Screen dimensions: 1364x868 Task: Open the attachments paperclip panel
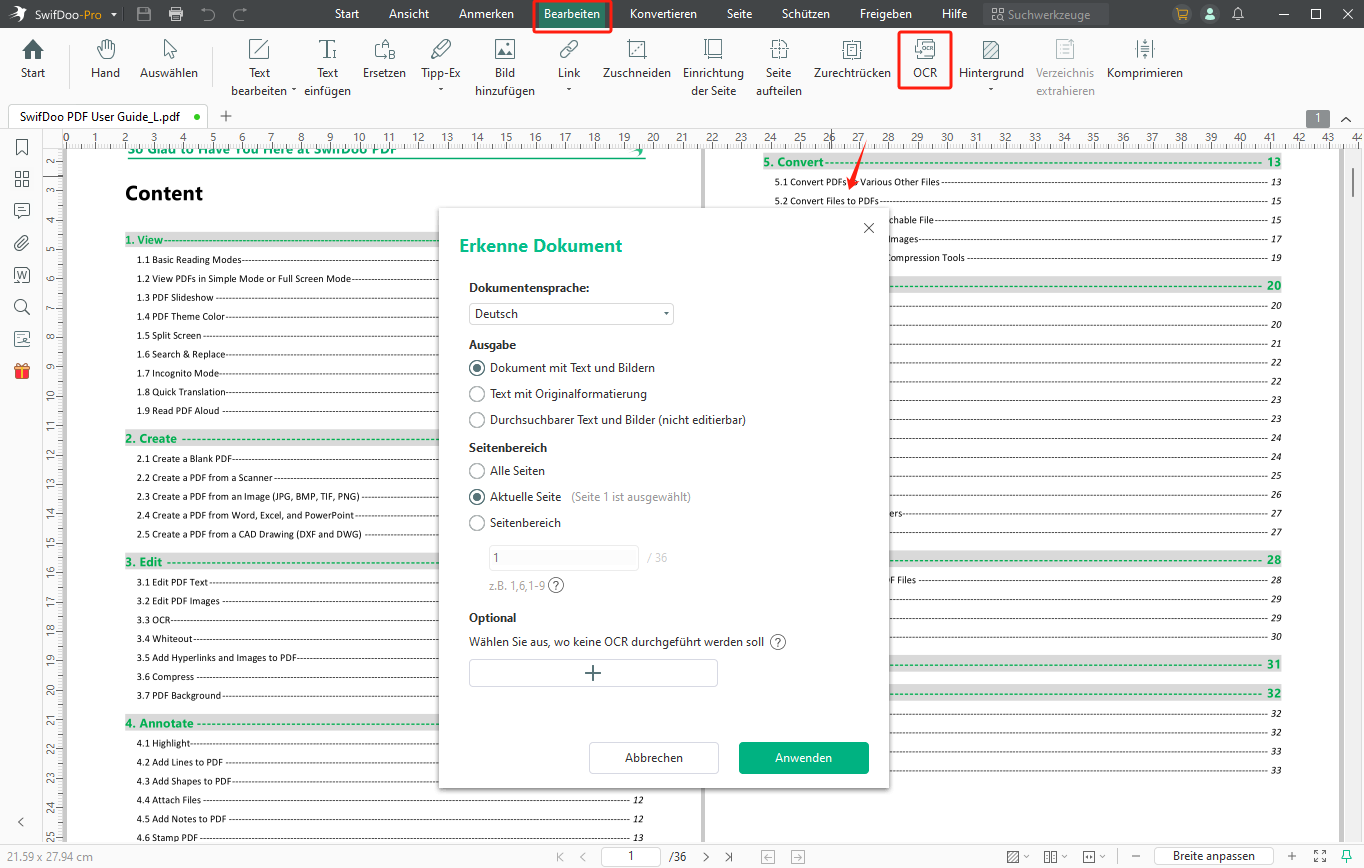(21, 243)
